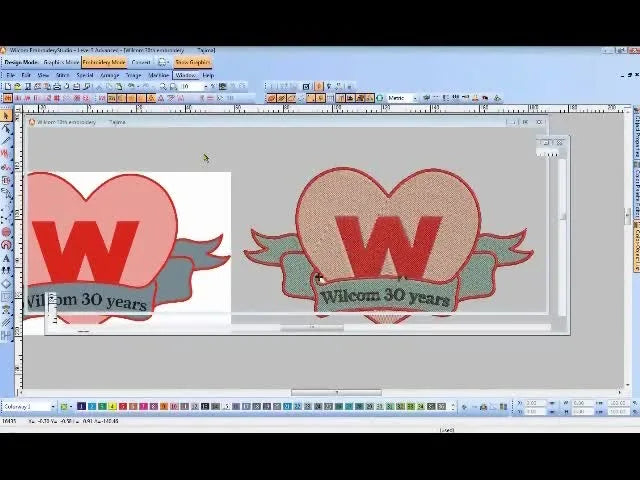Open the Window menu

point(185,76)
